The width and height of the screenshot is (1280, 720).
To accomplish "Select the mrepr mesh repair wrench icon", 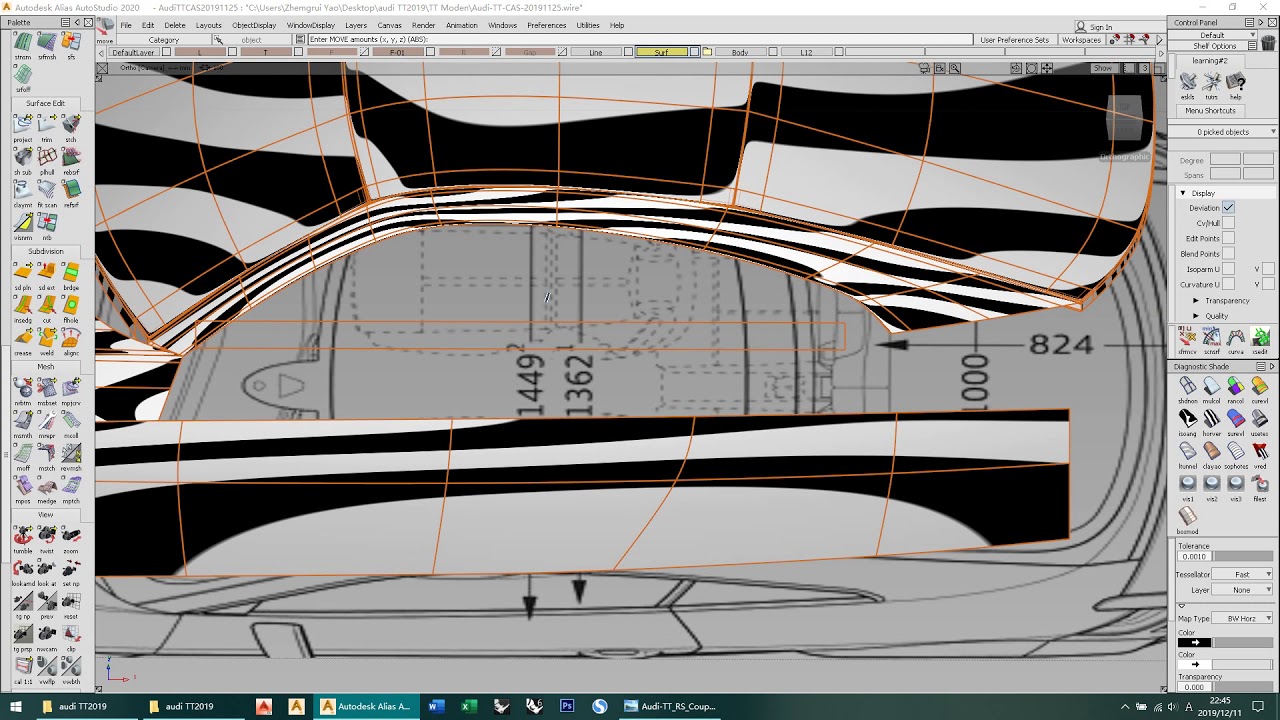I will [x=47, y=420].
